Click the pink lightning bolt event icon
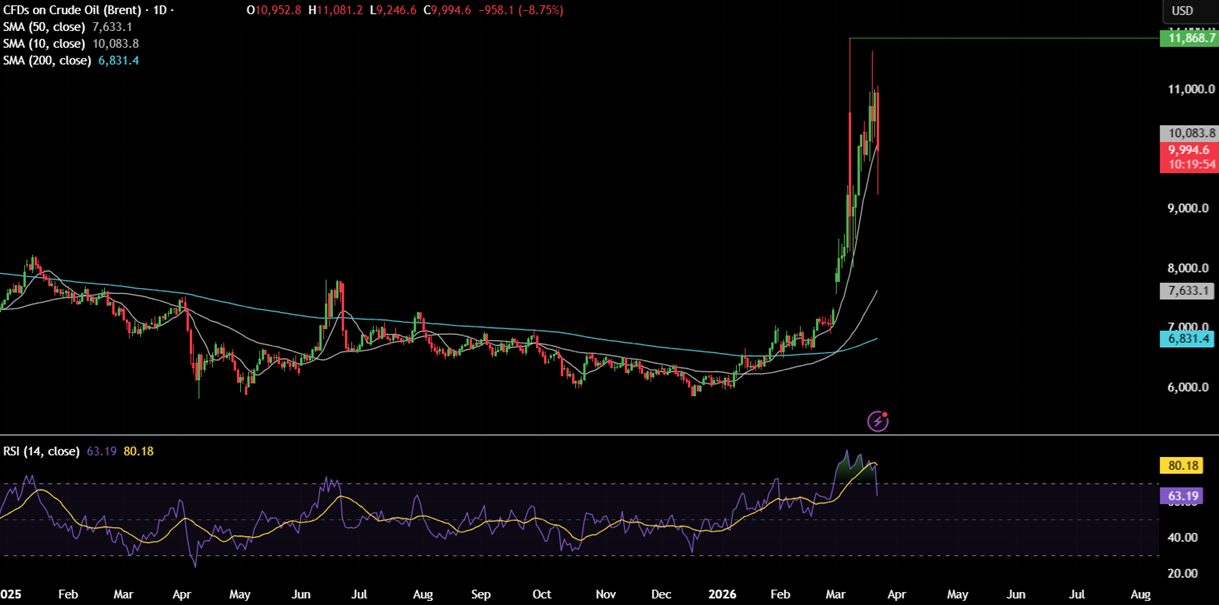 (878, 421)
